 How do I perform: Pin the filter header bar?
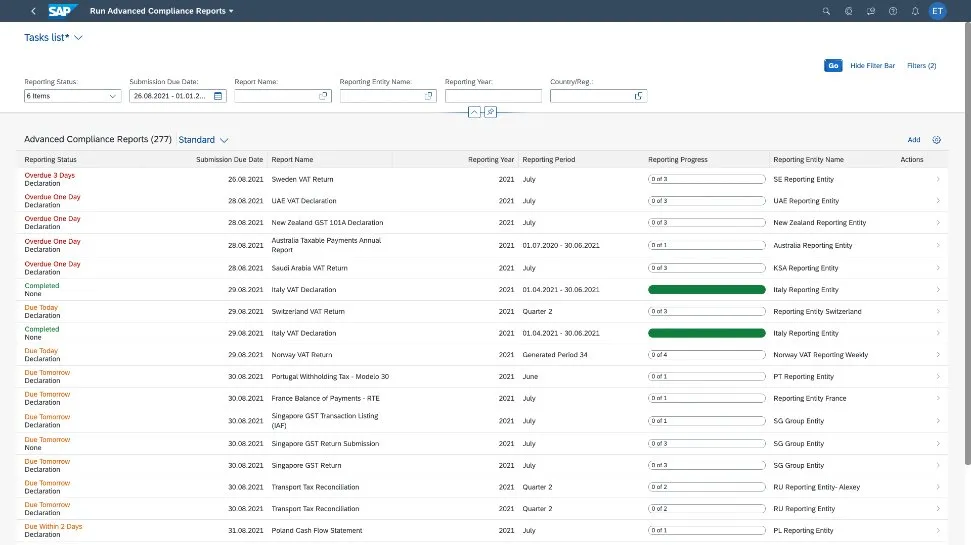(x=491, y=112)
